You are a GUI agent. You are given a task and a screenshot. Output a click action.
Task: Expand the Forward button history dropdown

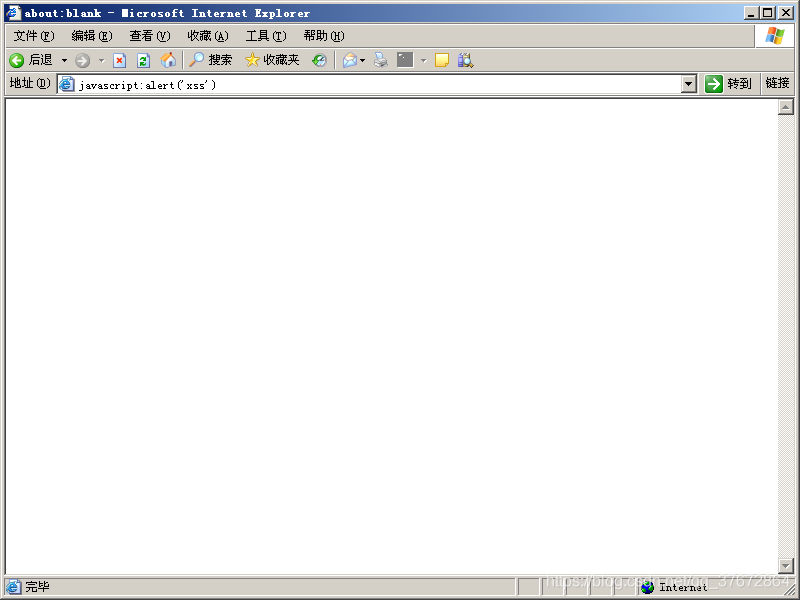coord(102,61)
